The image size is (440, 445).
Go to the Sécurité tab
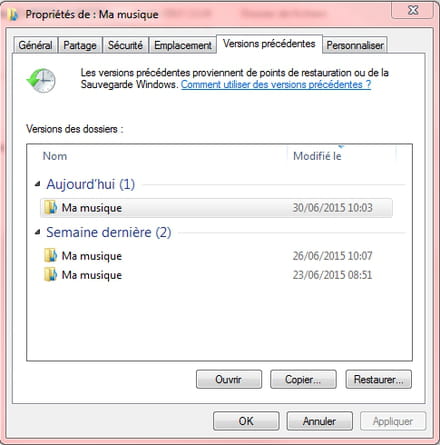pos(125,45)
